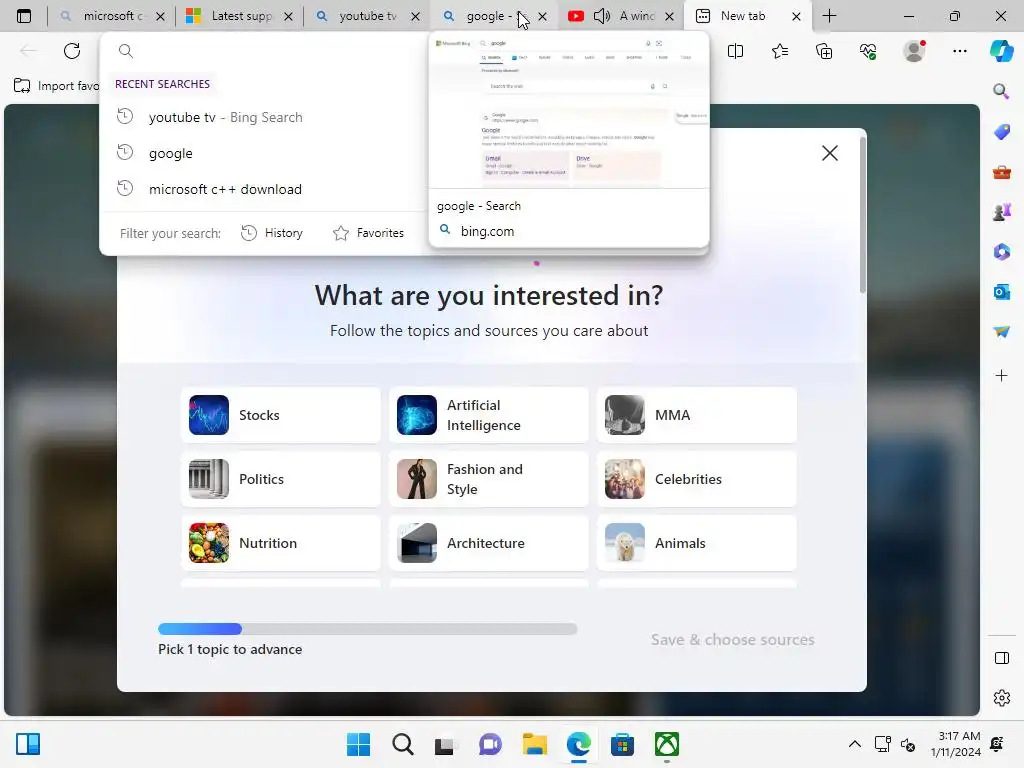This screenshot has height=768, width=1024.
Task: Click the topic progress bar
Action: [x=368, y=629]
